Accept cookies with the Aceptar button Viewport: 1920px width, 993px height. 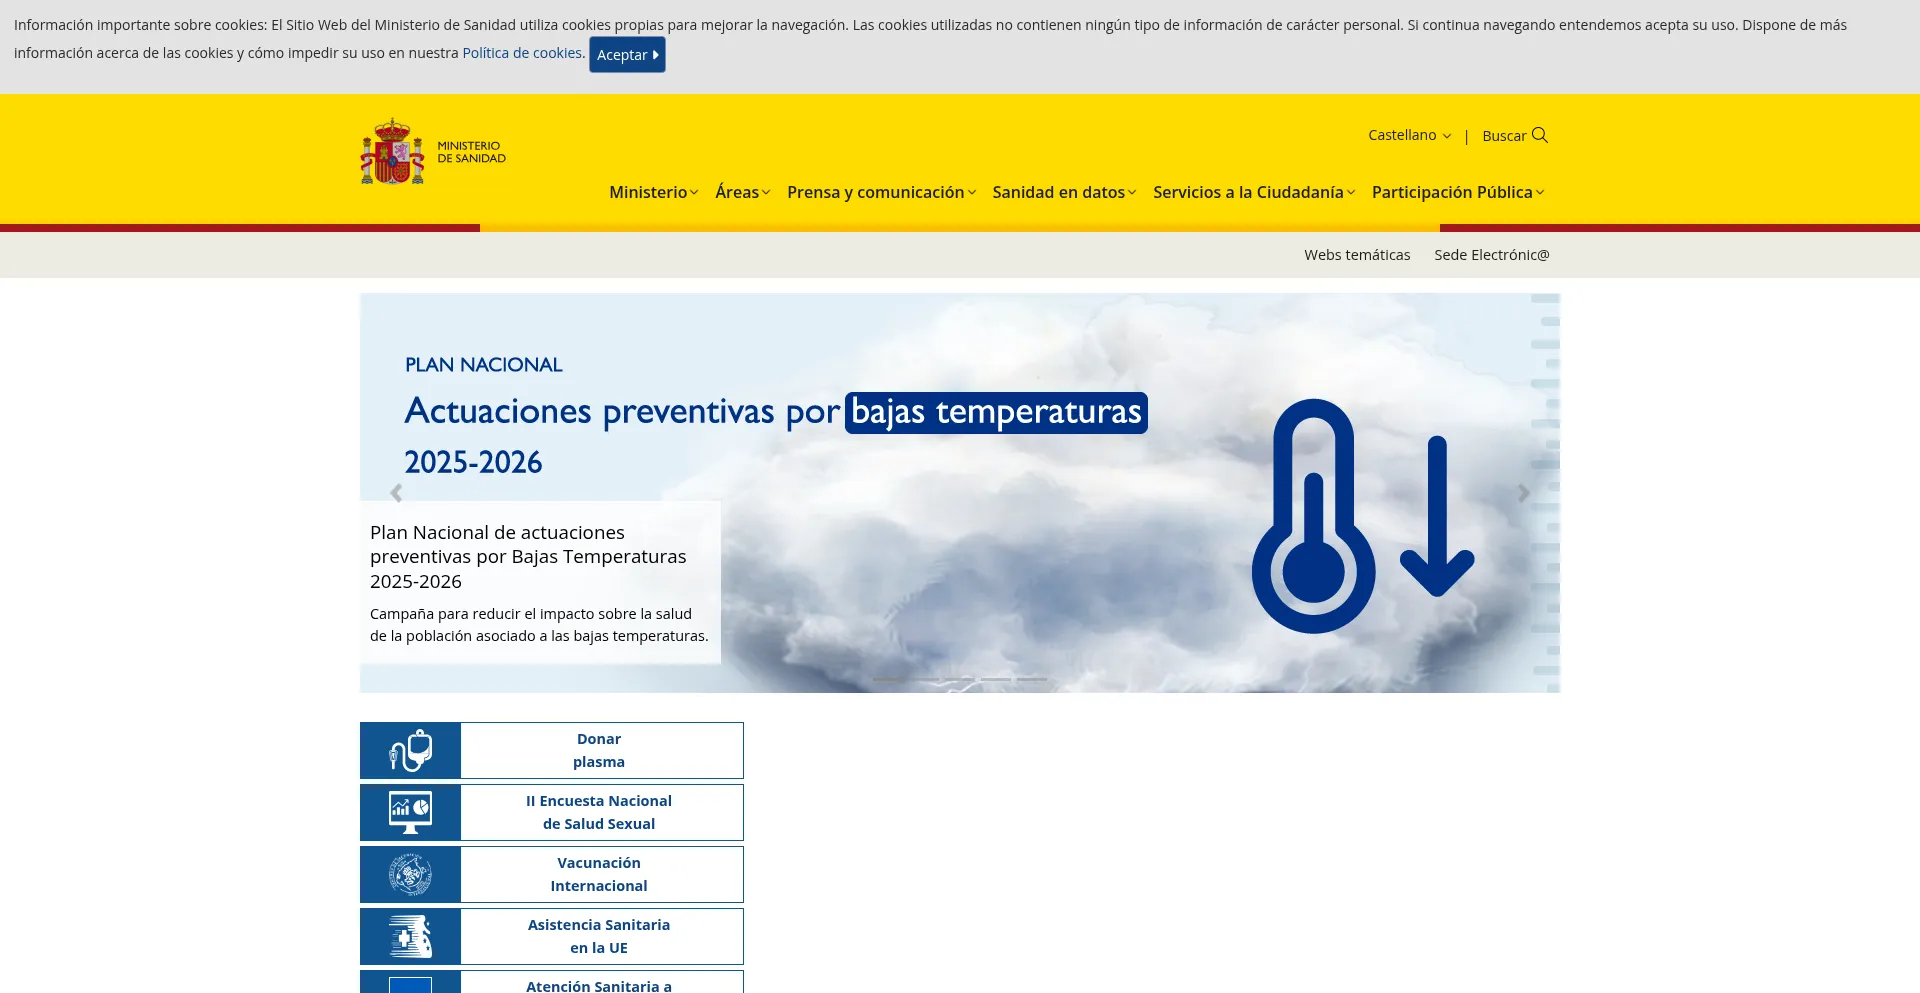(627, 55)
